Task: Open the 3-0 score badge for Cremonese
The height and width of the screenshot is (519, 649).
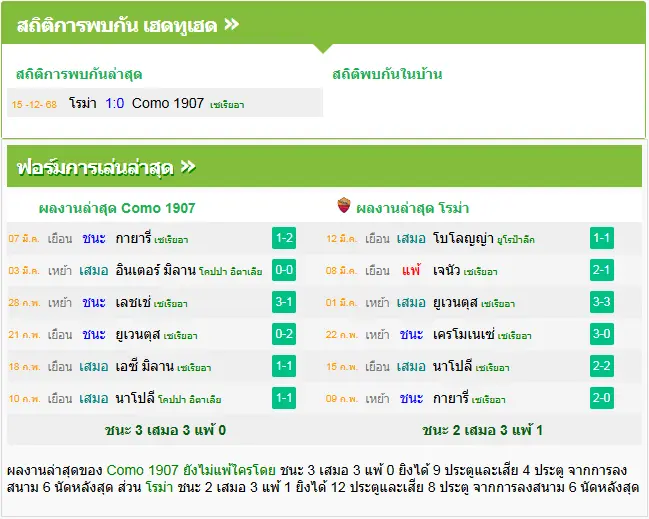Action: (602, 334)
